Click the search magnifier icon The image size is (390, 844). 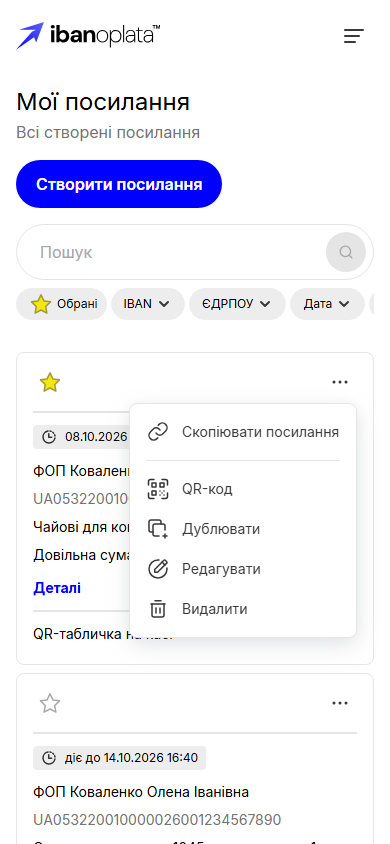(x=346, y=252)
